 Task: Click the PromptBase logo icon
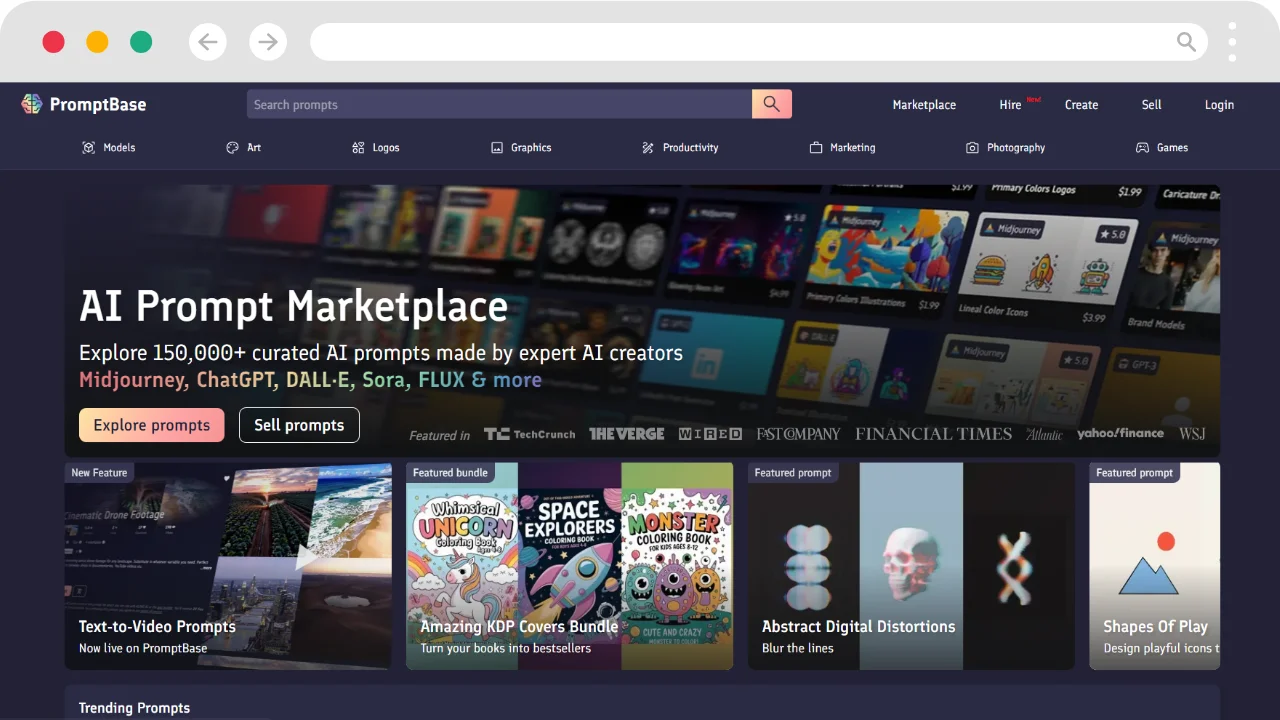tap(32, 104)
